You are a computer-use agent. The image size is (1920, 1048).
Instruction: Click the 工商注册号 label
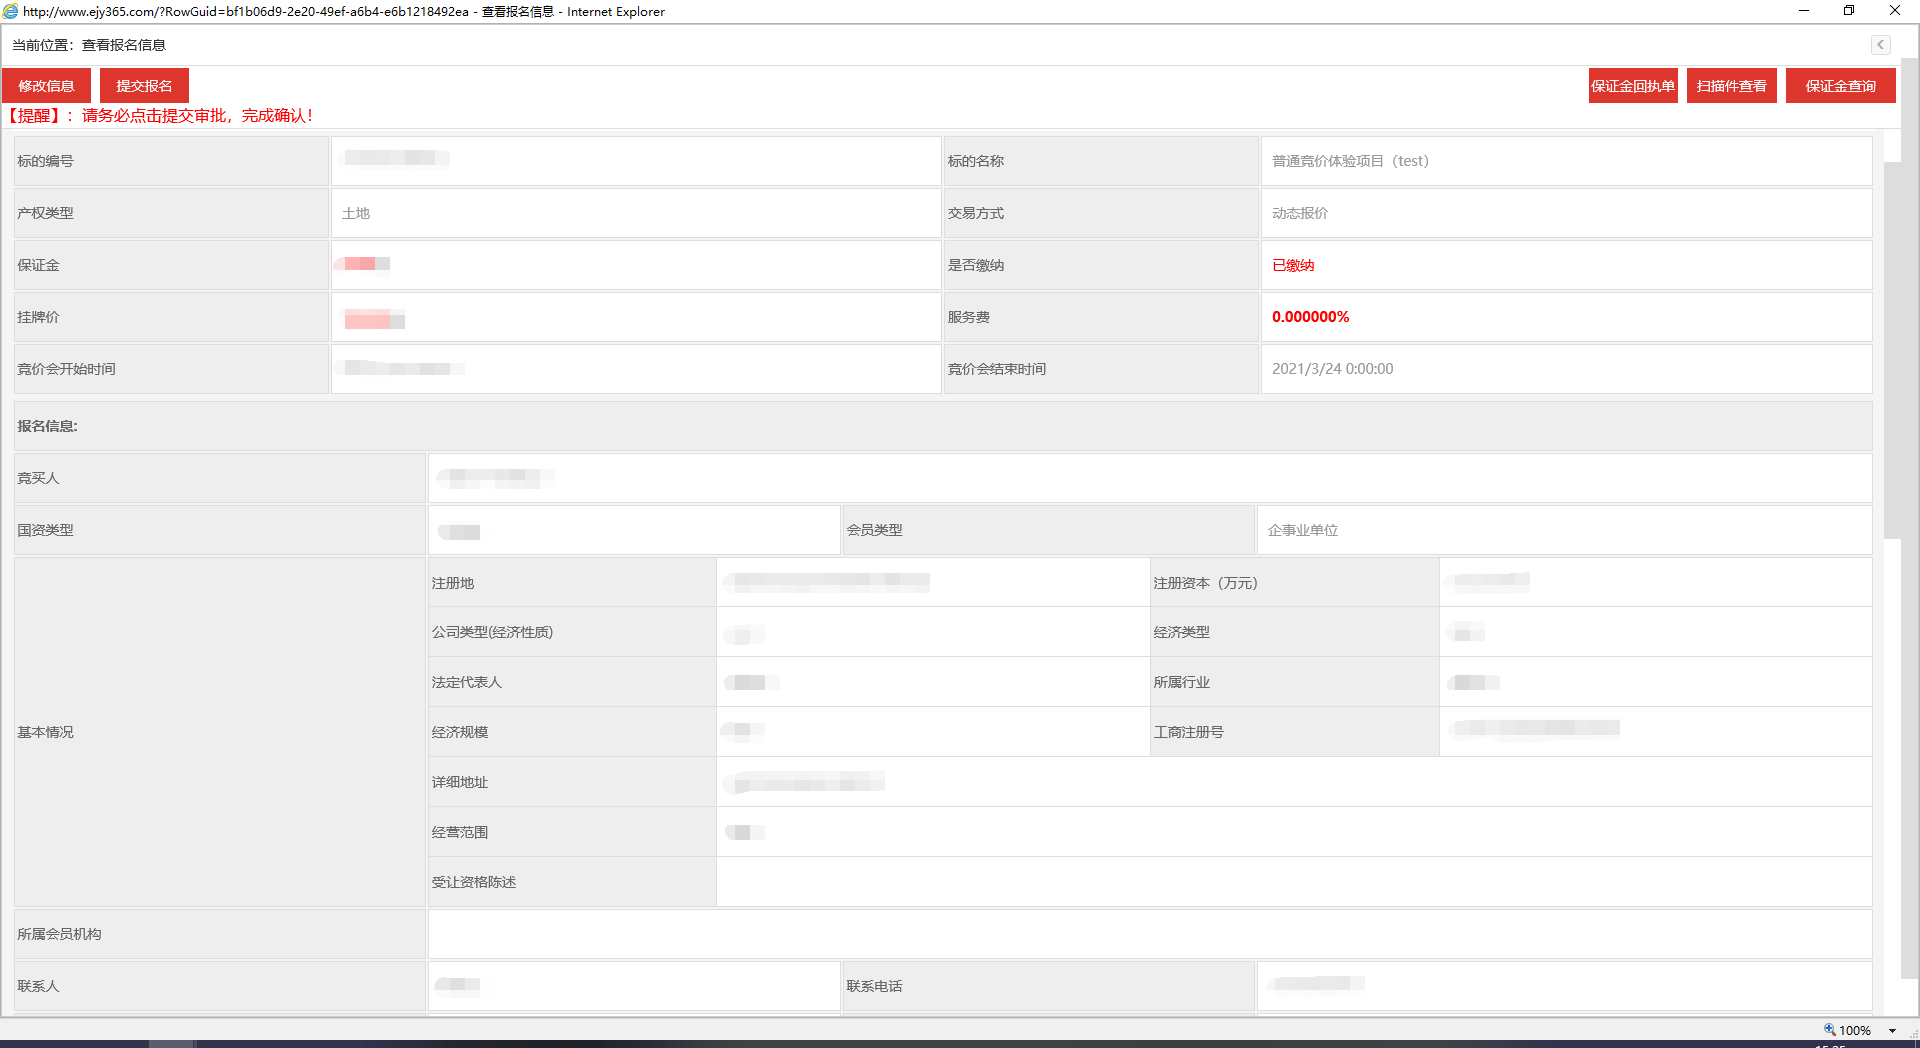[x=1188, y=732]
